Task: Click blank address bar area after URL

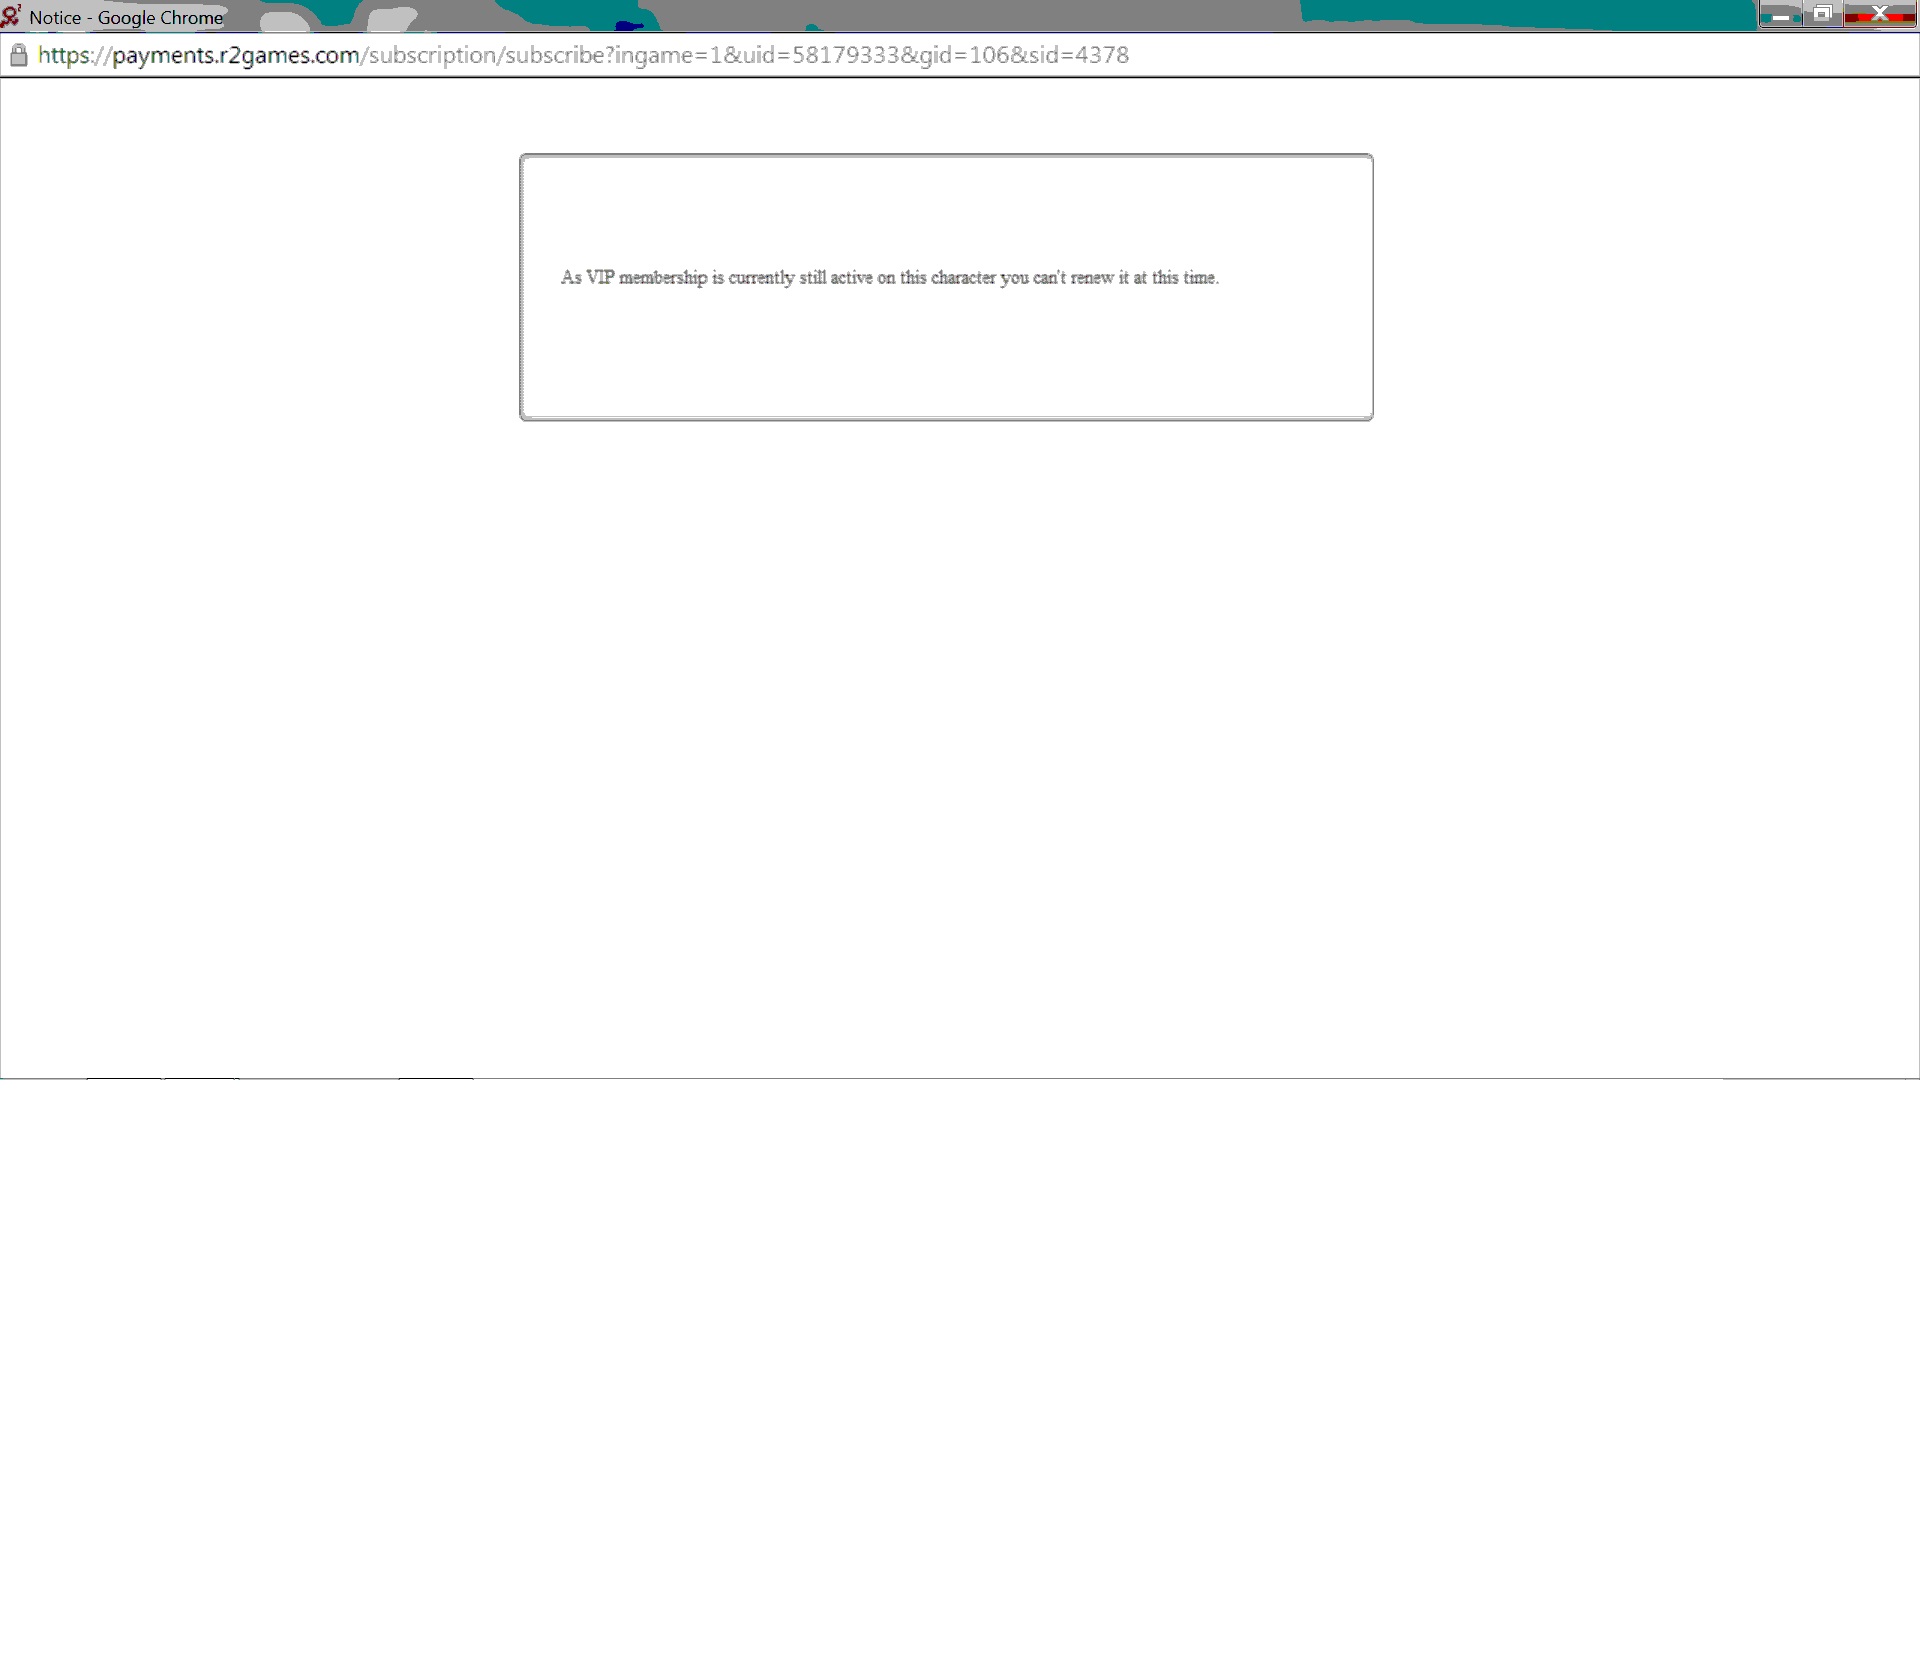Action: click(x=1500, y=55)
